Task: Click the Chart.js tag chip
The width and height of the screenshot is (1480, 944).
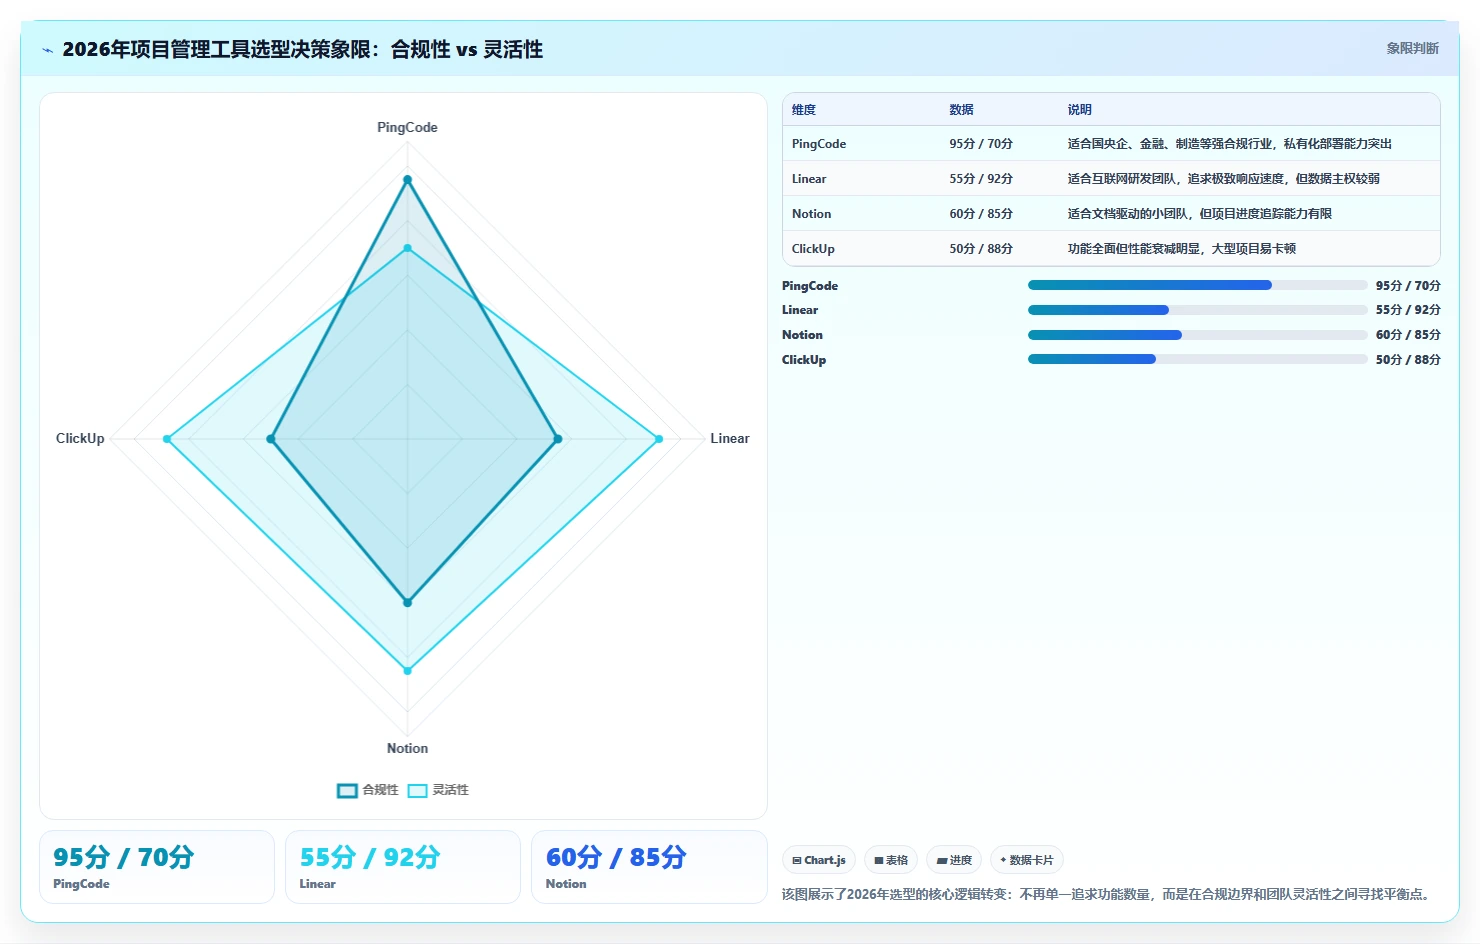Action: tap(819, 860)
